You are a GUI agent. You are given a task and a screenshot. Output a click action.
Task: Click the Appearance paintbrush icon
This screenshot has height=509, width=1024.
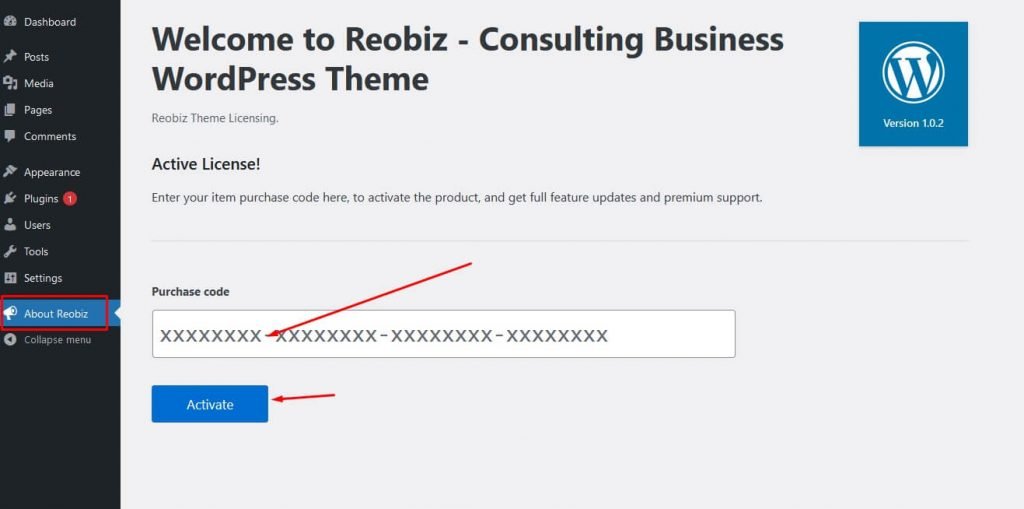(9, 172)
